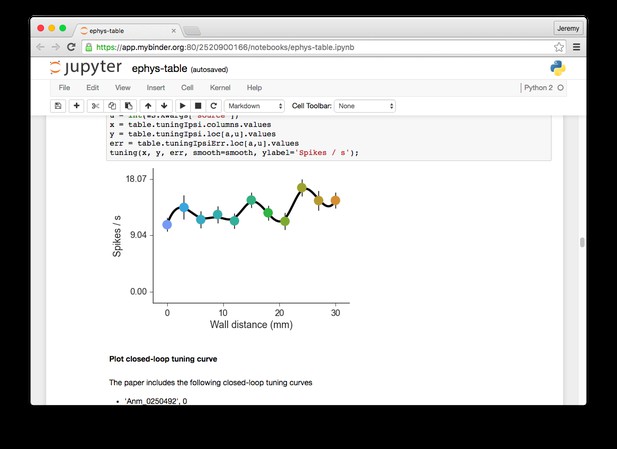Click the 'Anm_0250492', 0 list item

(x=156, y=401)
